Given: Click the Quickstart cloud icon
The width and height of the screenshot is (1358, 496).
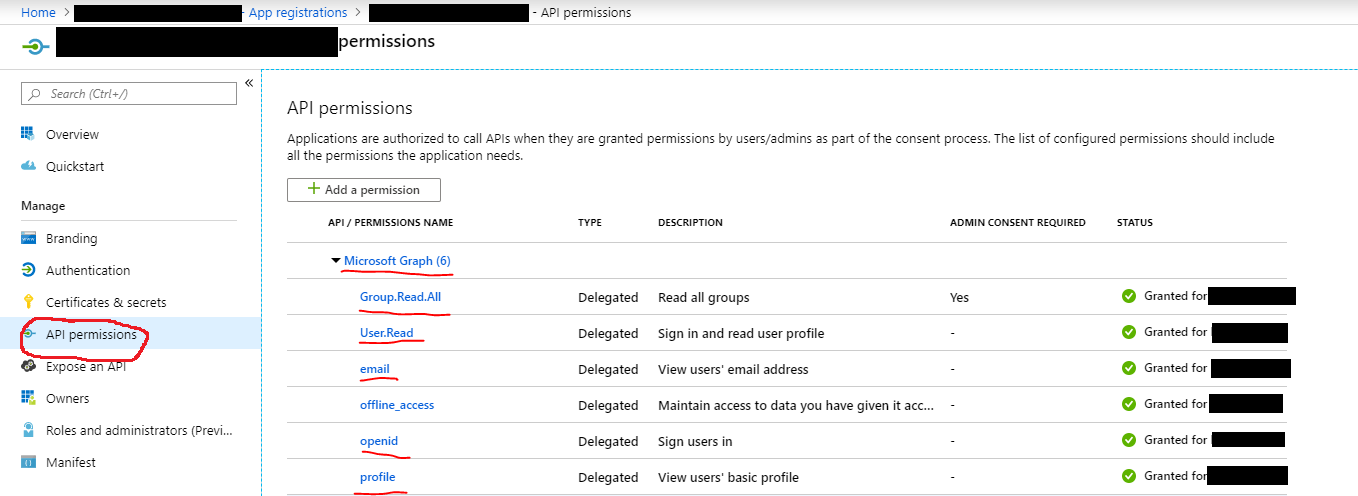Looking at the screenshot, I should point(28,166).
